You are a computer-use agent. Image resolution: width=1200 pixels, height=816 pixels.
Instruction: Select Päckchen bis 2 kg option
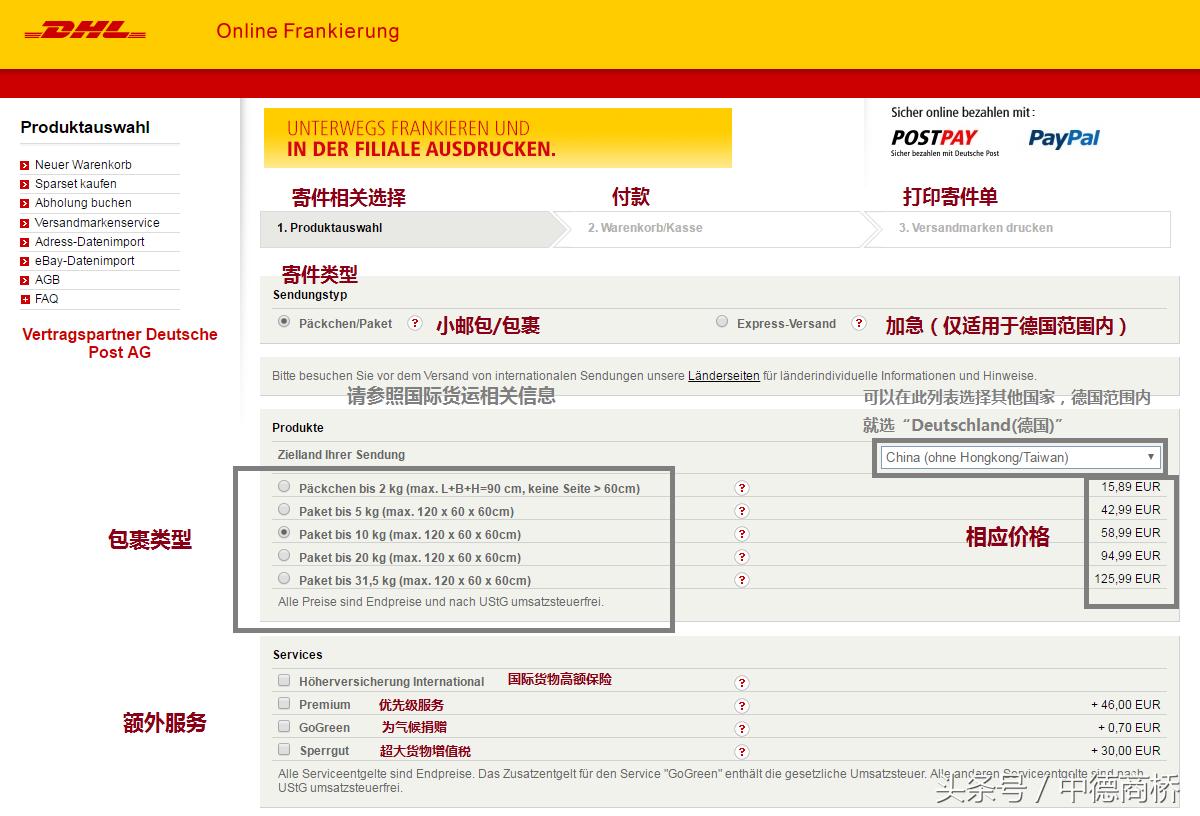point(283,485)
